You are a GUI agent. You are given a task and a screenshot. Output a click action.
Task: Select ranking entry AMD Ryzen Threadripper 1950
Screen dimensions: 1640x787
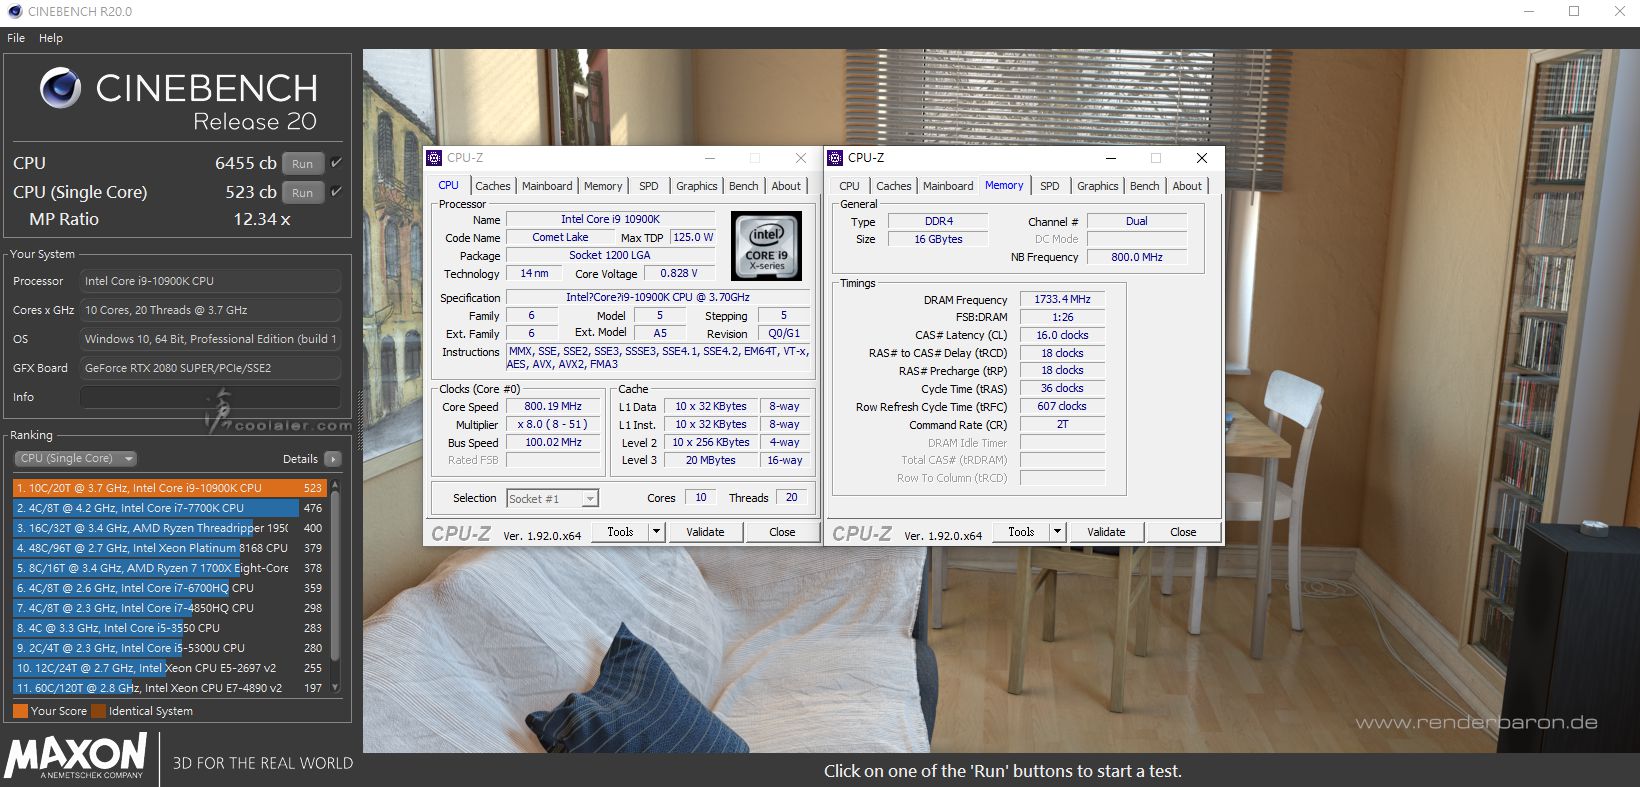click(x=170, y=528)
